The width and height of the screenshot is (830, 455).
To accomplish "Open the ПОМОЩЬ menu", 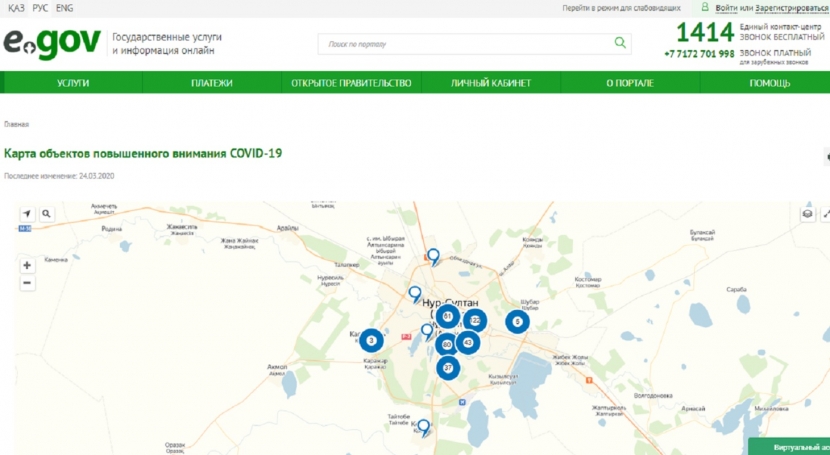I will [770, 83].
